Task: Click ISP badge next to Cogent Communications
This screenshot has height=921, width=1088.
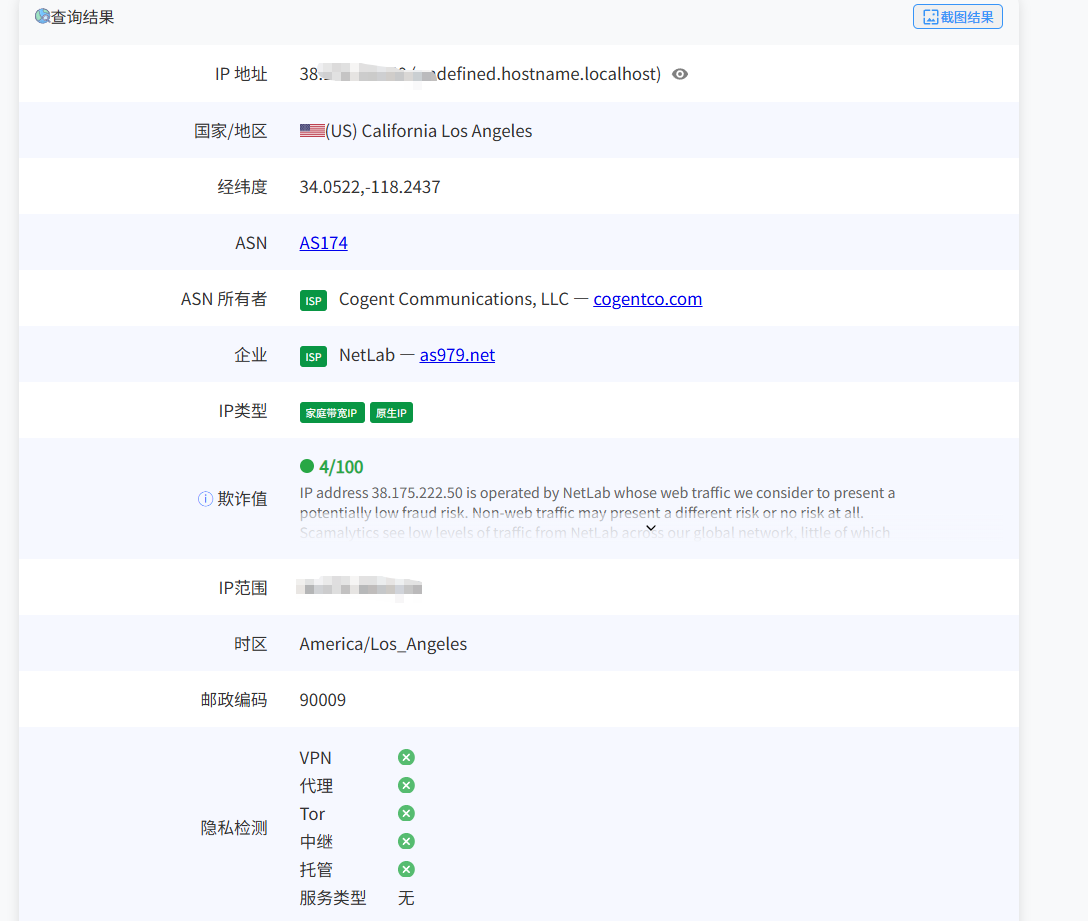Action: pos(313,300)
